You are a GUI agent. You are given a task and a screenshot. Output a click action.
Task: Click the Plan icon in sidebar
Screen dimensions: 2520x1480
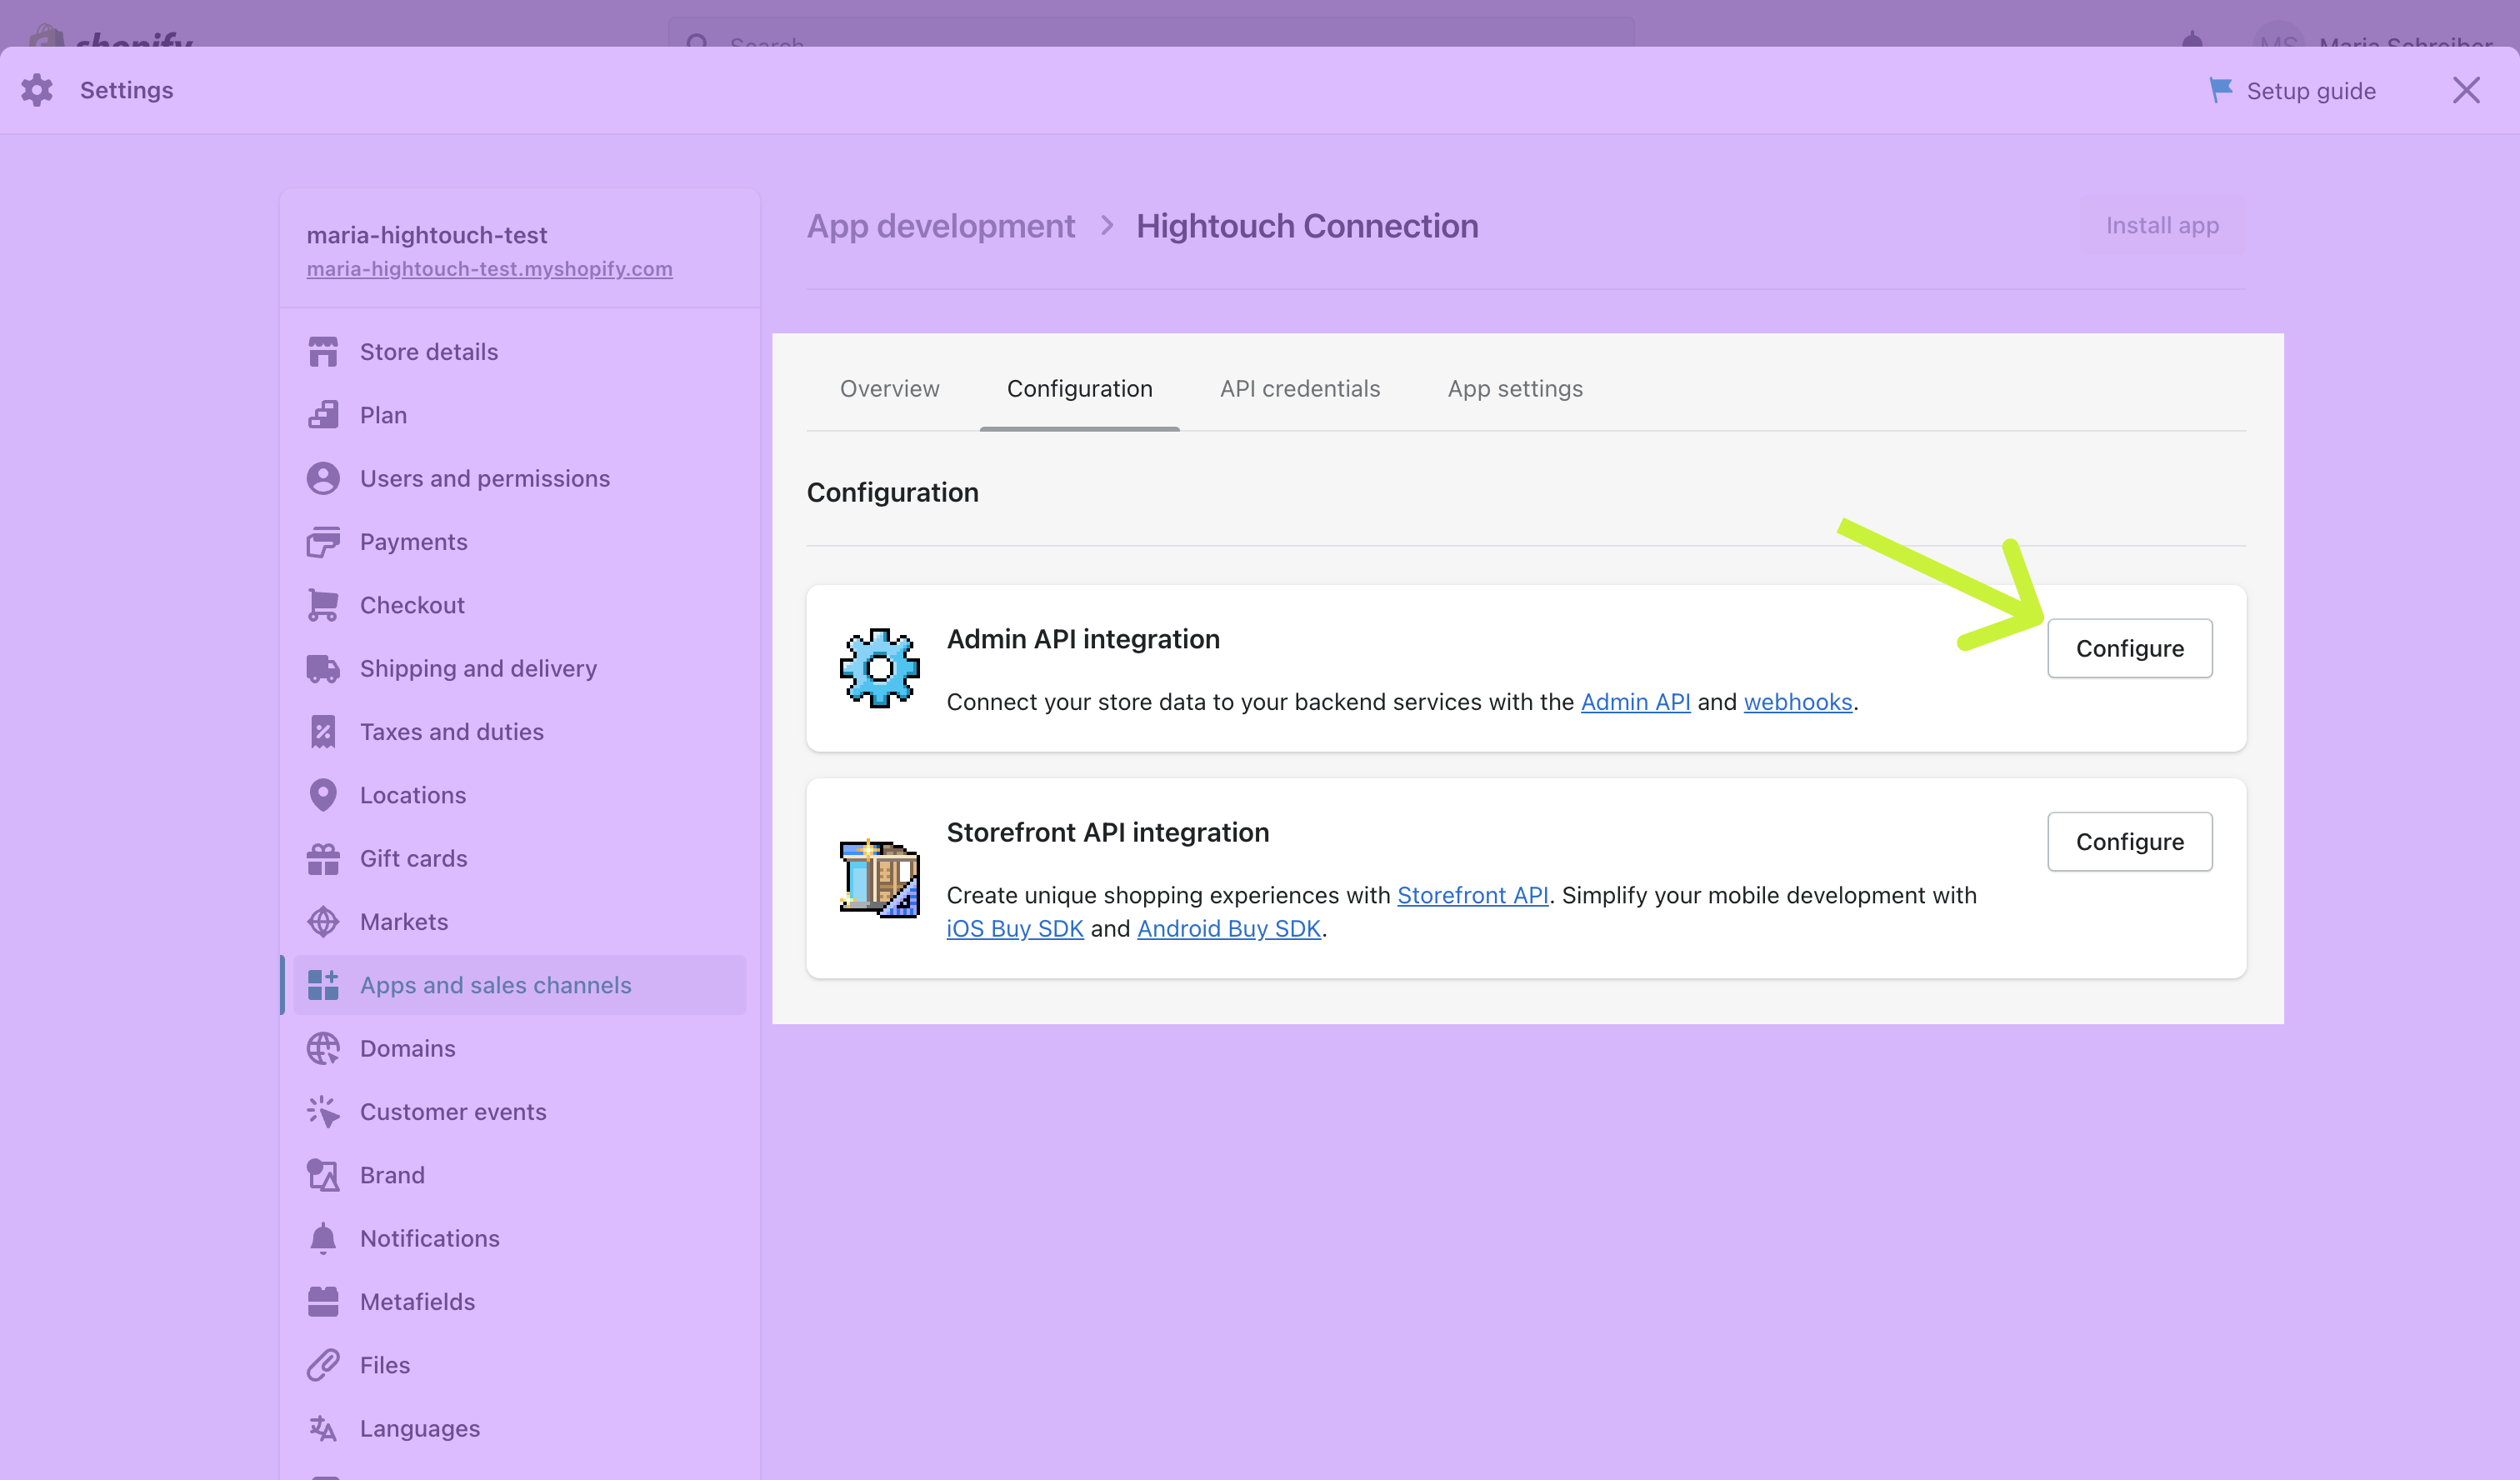pyautogui.click(x=323, y=415)
